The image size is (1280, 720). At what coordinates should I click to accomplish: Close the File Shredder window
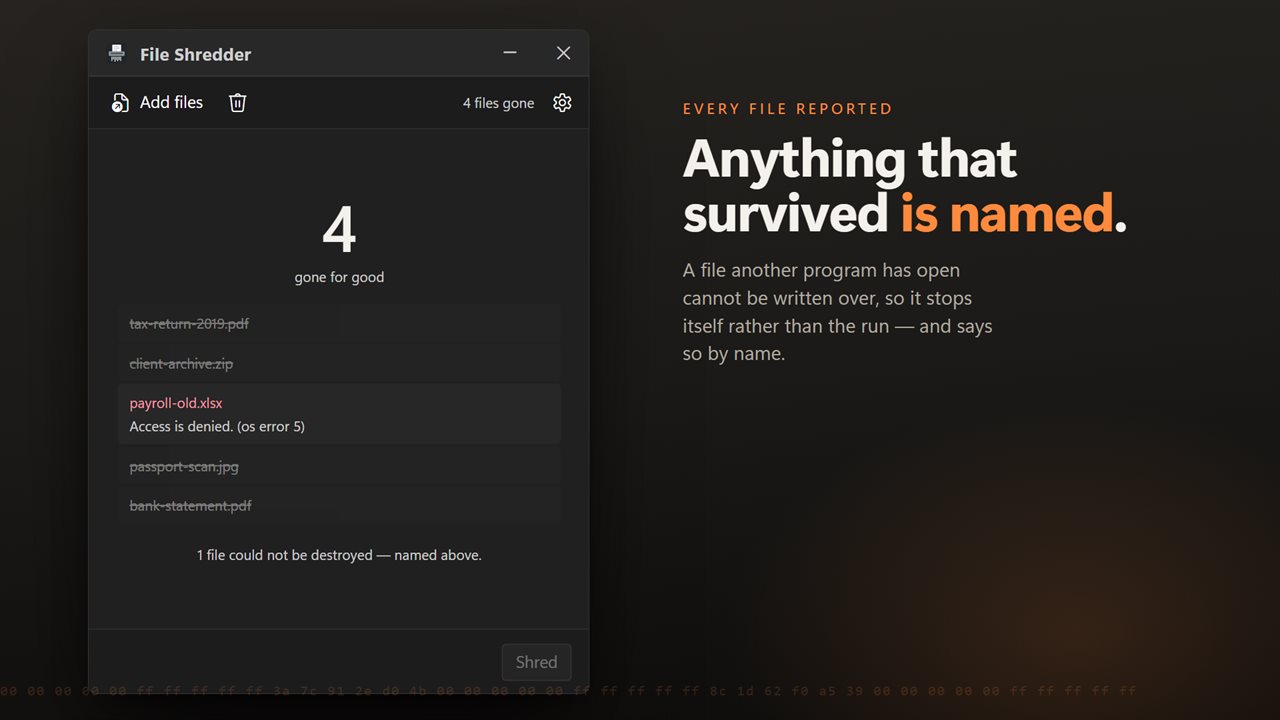click(x=563, y=53)
